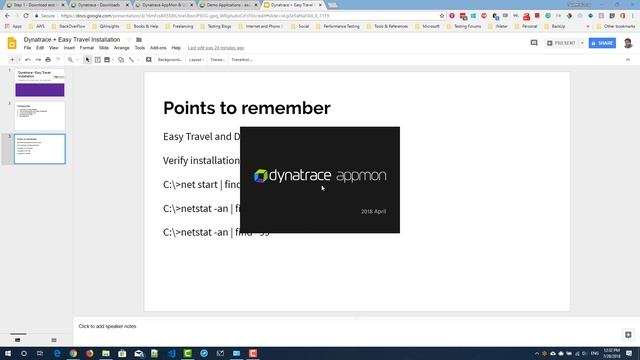Add a new slide with plus button
The height and width of the screenshot is (360, 640).
tap(12, 60)
